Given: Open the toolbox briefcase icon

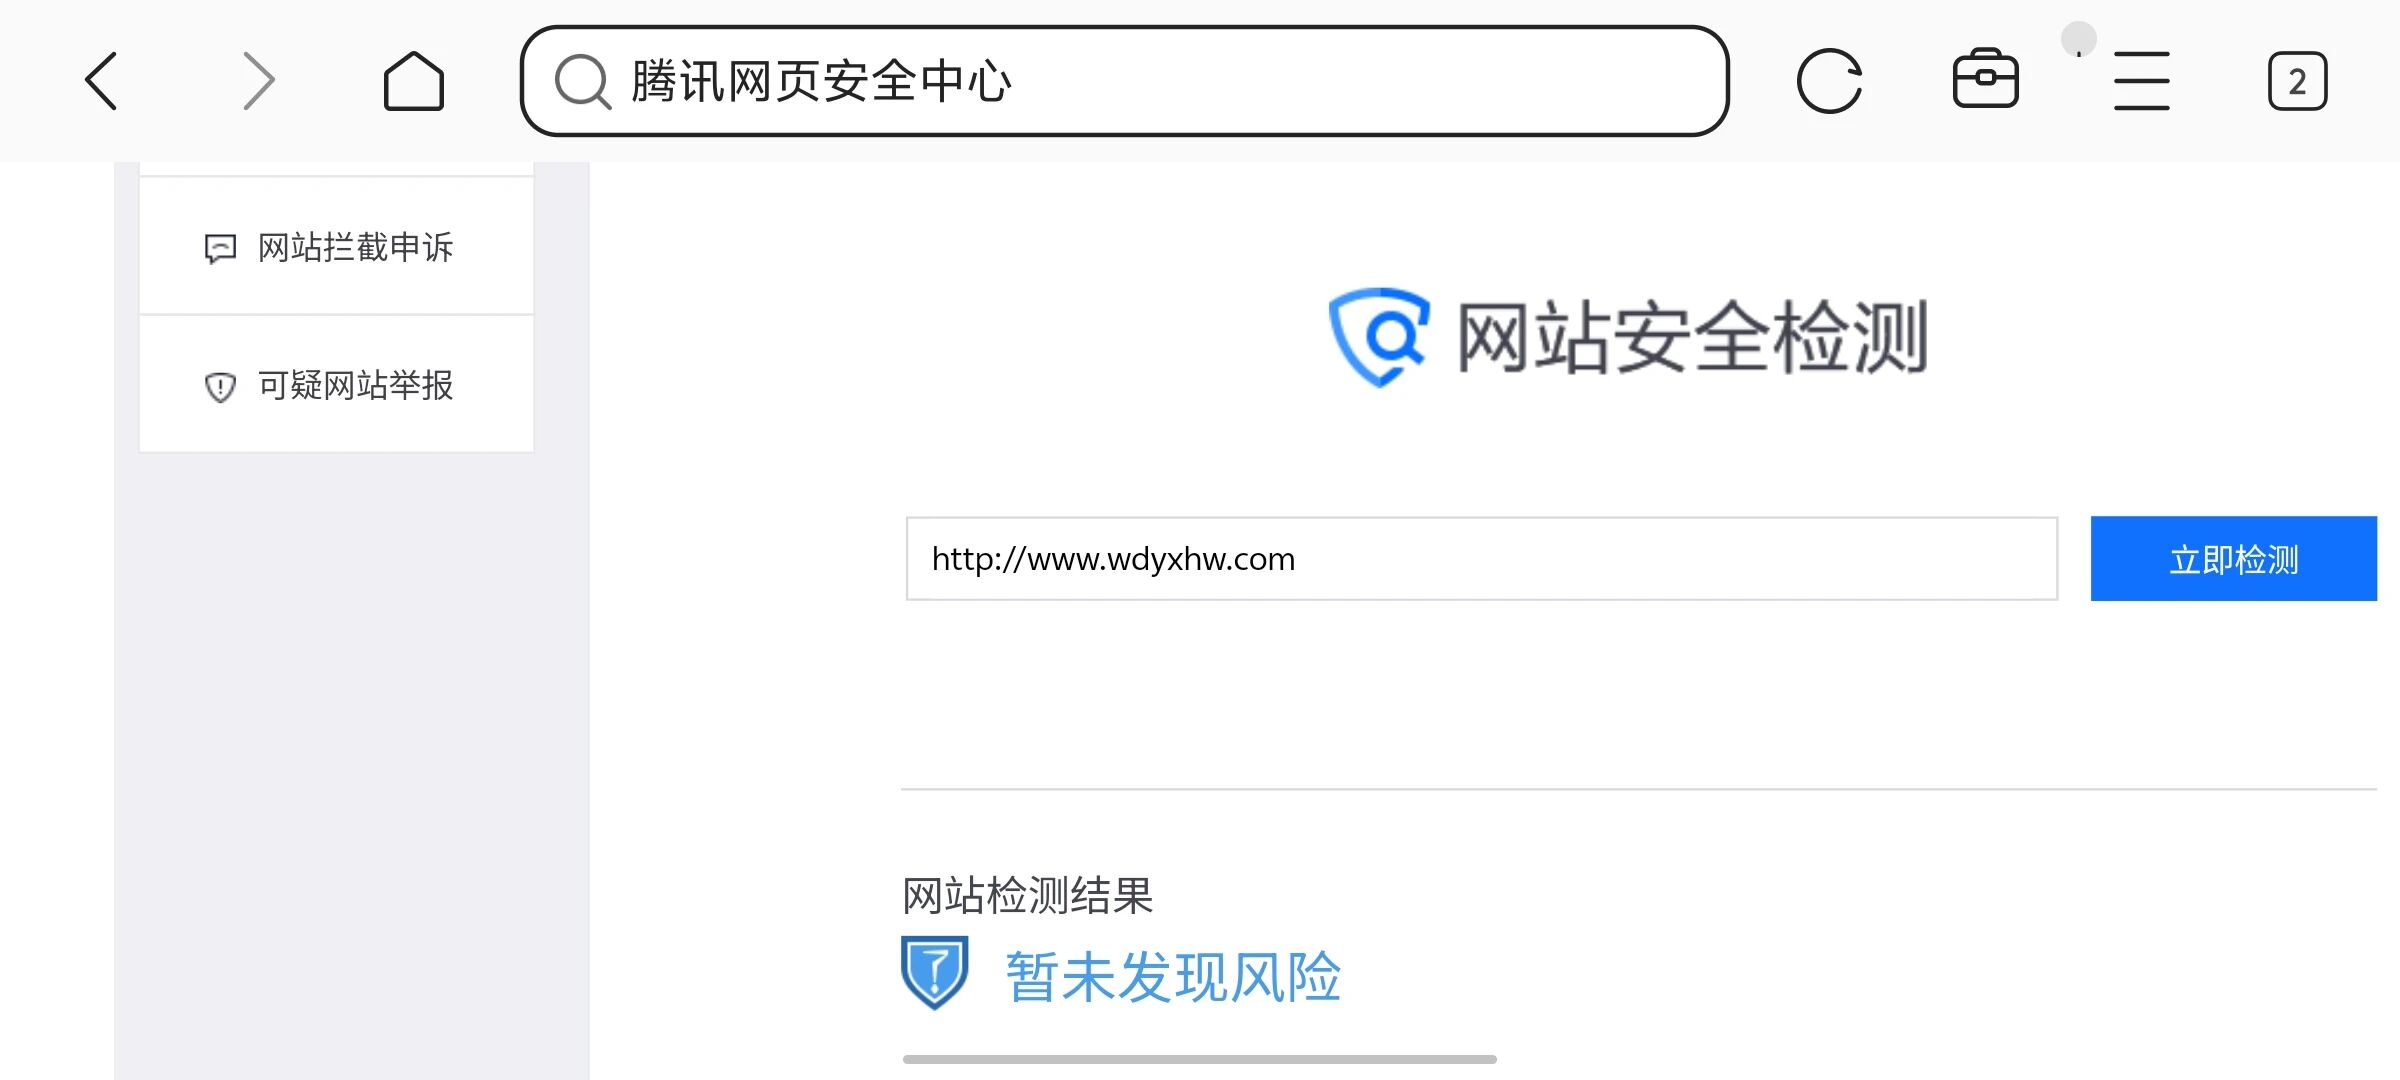Looking at the screenshot, I should coord(1986,79).
